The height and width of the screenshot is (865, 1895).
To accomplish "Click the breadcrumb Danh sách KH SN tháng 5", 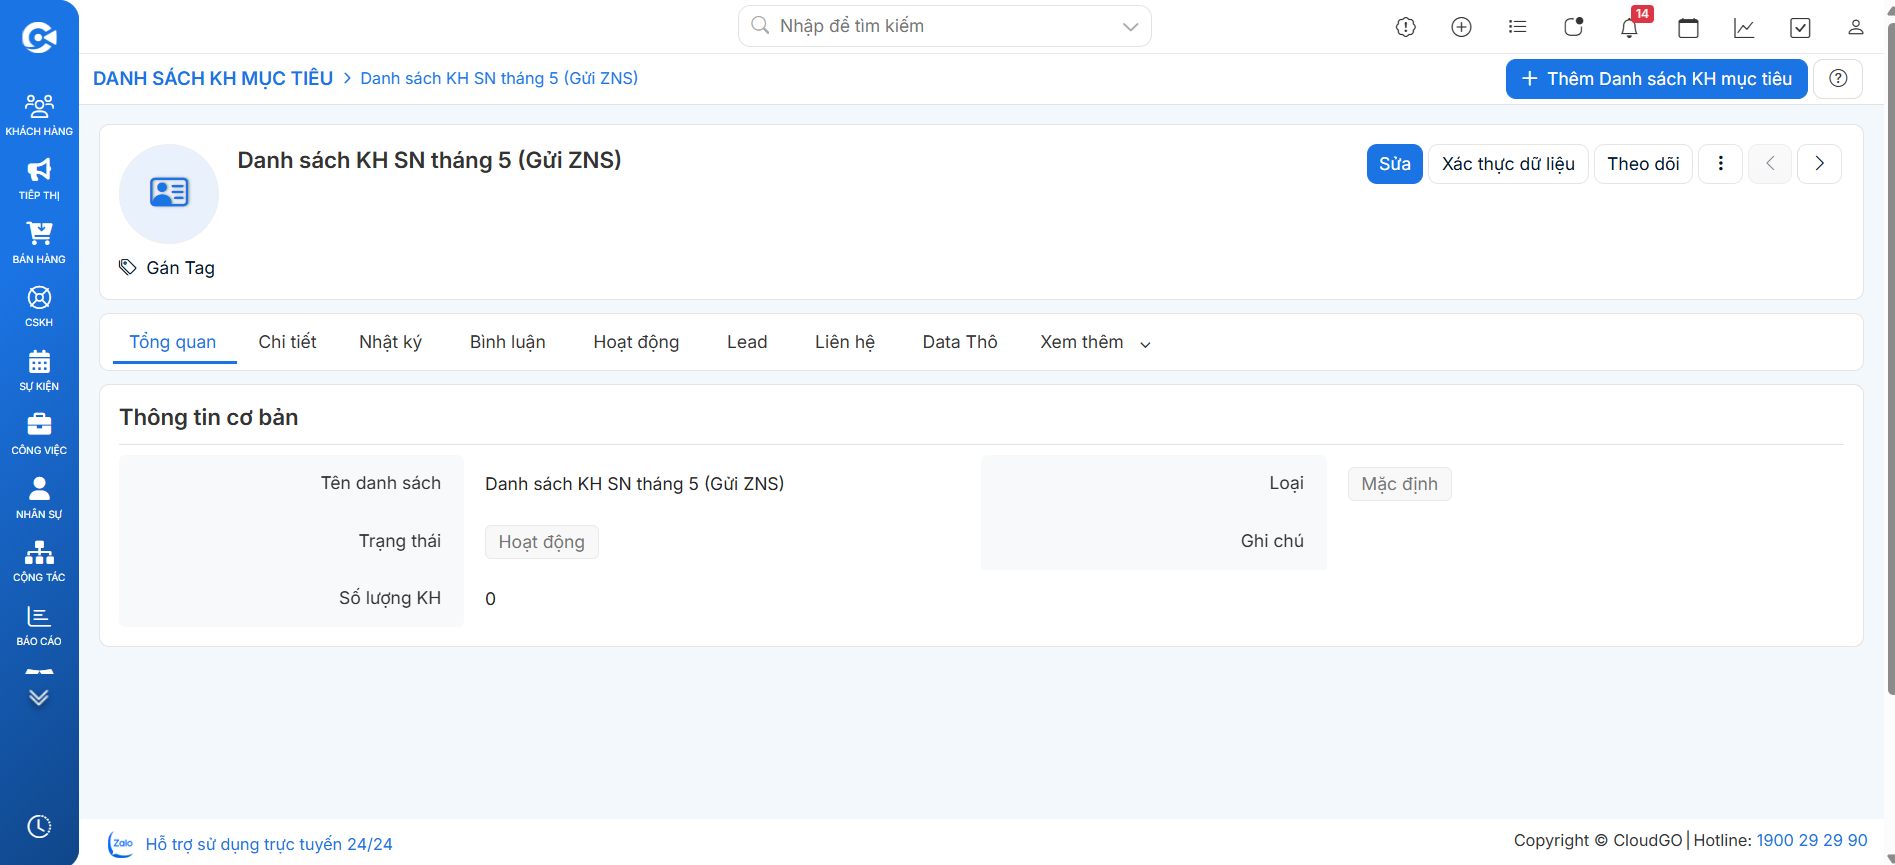I will click(499, 78).
